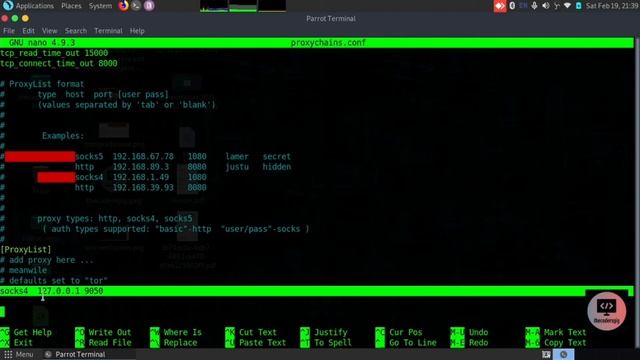Open the Places menu
The width and height of the screenshot is (640, 360).
coord(71,6)
